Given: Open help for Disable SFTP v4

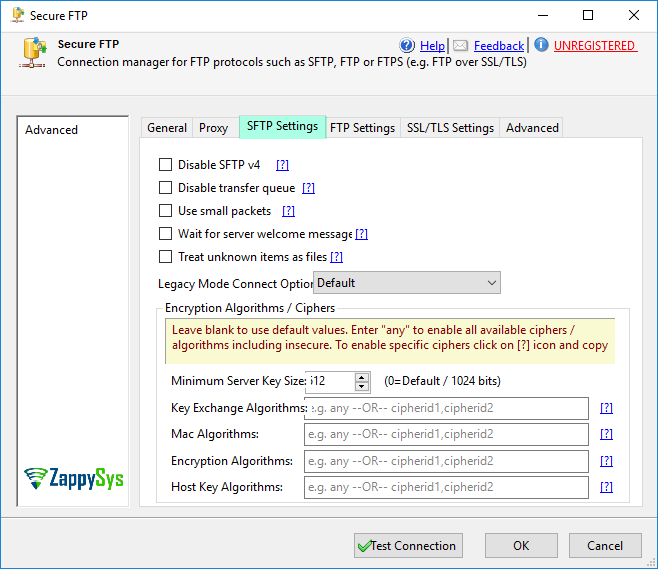Looking at the screenshot, I should pos(282,165).
